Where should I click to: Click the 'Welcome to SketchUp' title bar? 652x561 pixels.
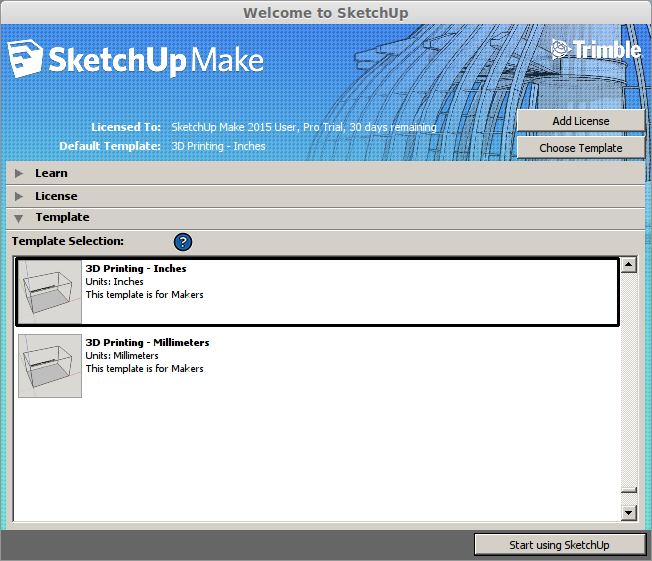326,13
